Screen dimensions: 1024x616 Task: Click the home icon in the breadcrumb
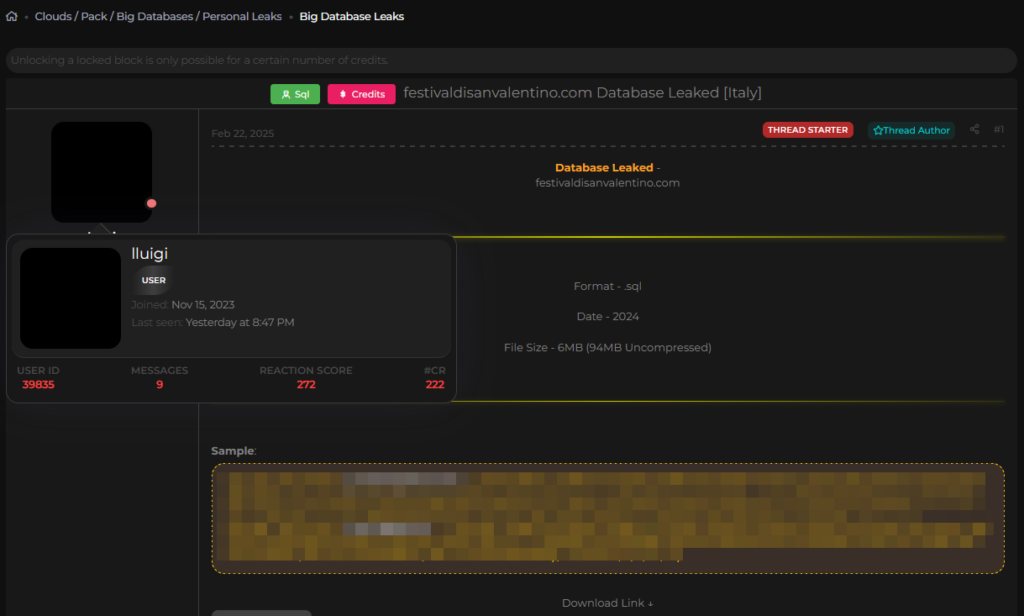point(12,17)
